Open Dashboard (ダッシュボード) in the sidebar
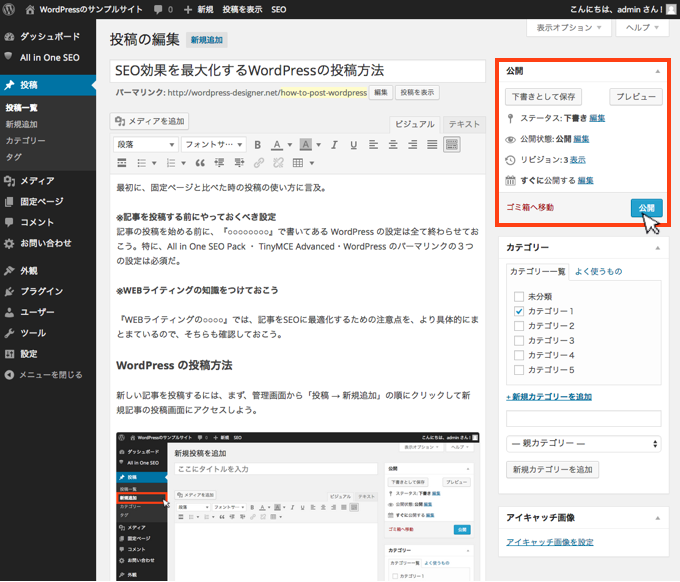This screenshot has width=680, height=582. pyautogui.click(x=48, y=36)
